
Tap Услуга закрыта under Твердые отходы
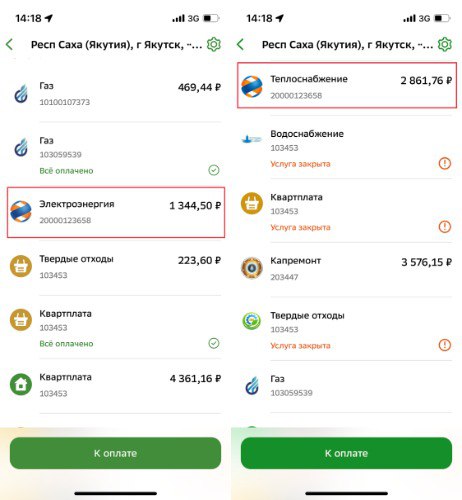[300, 346]
